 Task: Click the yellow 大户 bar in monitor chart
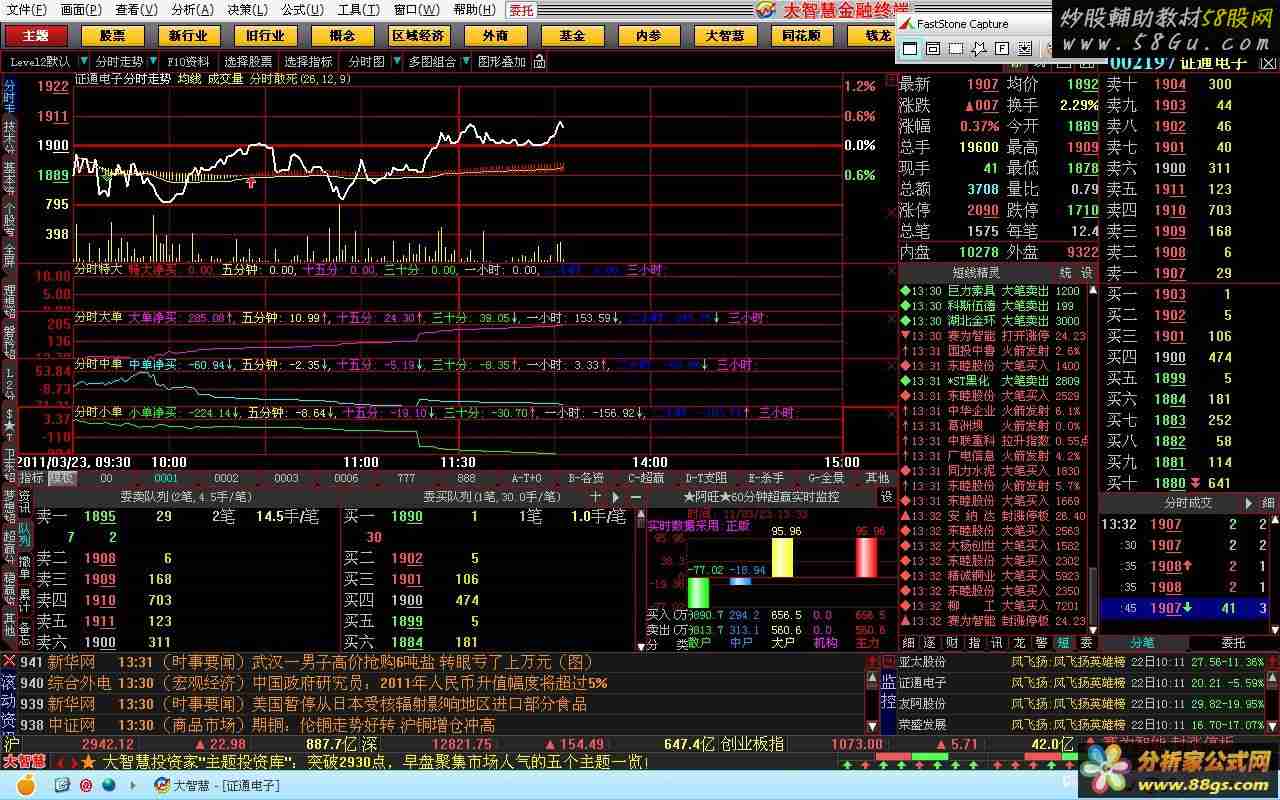[782, 557]
